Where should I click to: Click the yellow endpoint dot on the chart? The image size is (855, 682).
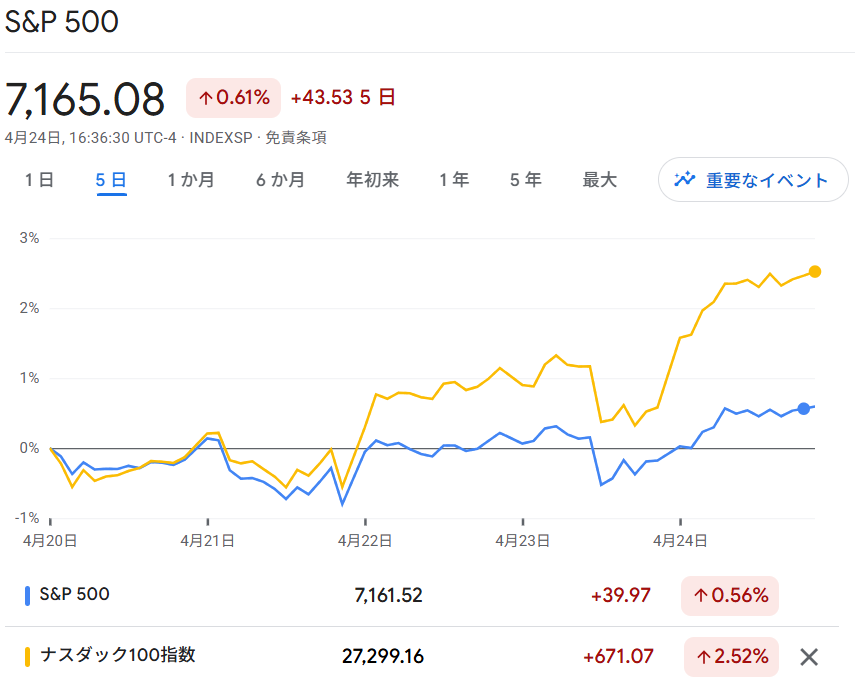pos(815,270)
